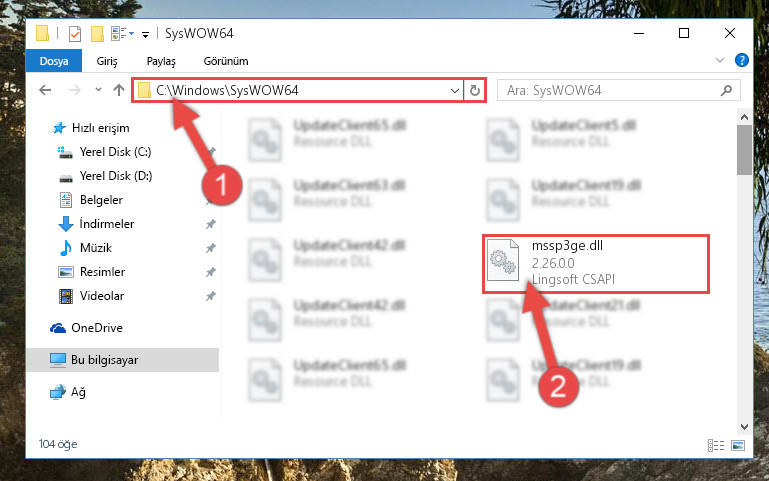Click the Back navigation arrow
This screenshot has height=481, width=769.
[45, 90]
